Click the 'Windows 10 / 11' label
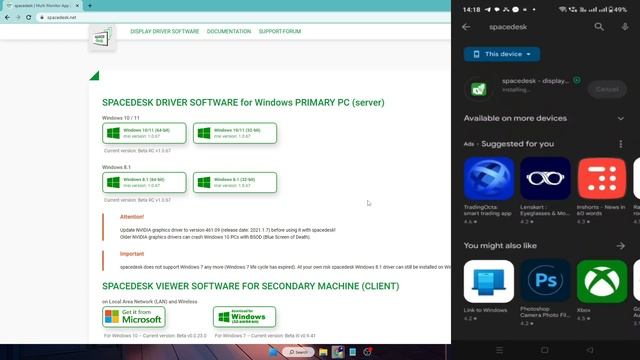640x360 pixels. coord(121,118)
